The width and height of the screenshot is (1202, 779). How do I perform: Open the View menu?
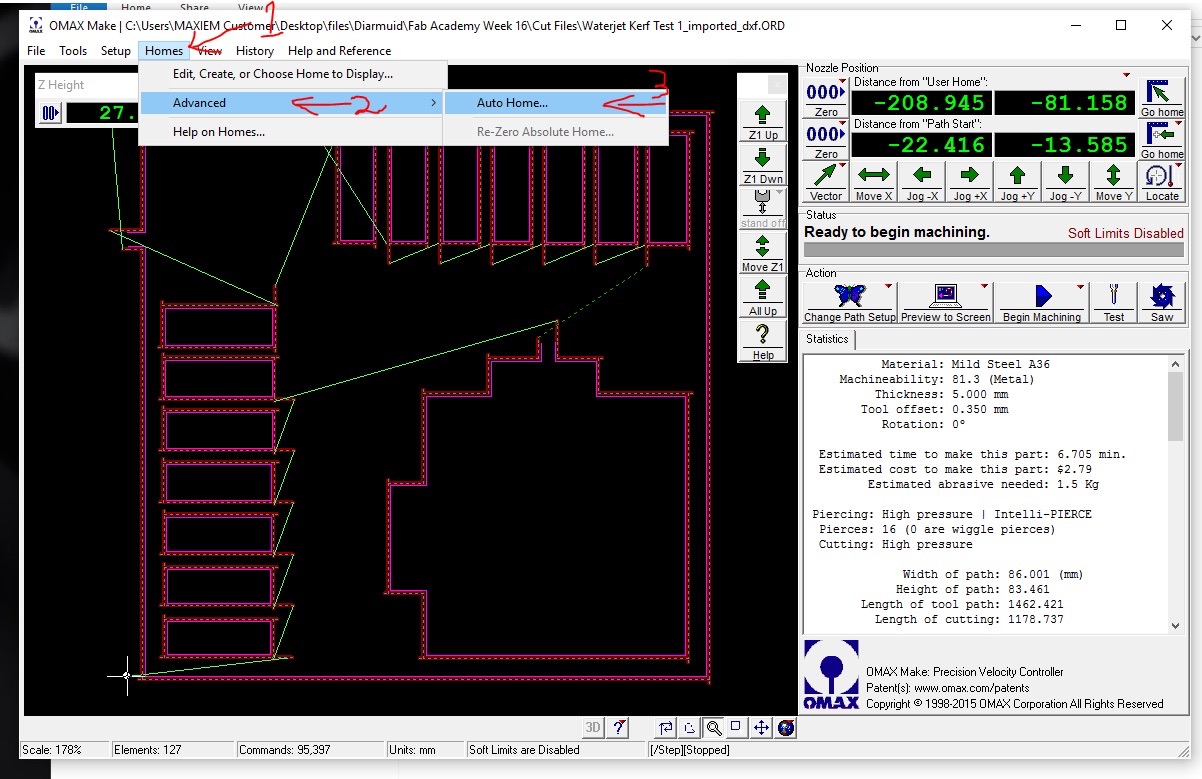209,51
